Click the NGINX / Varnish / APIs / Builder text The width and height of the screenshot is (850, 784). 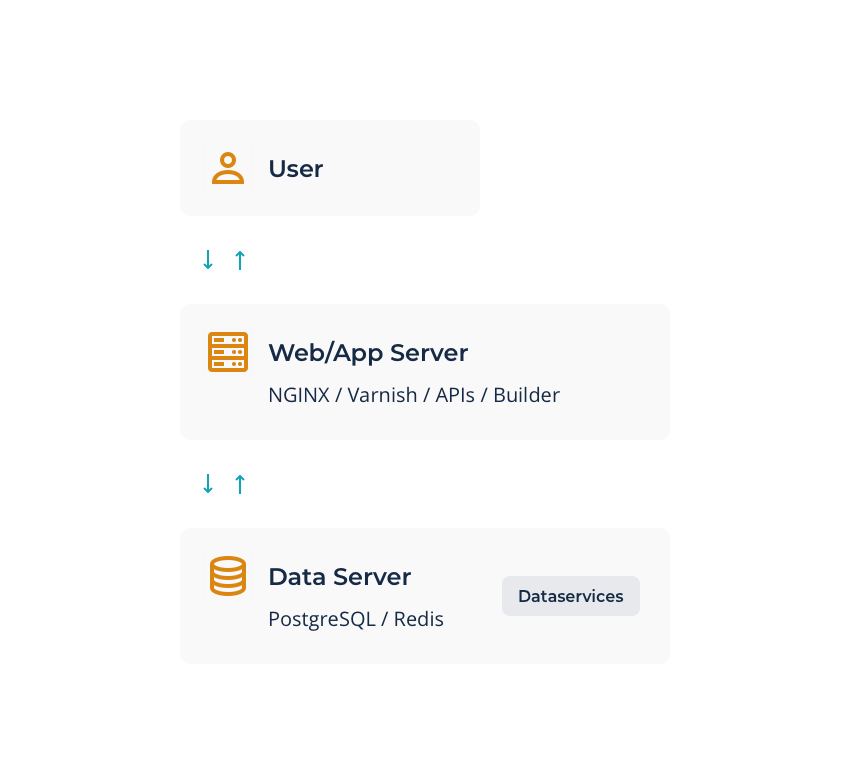[414, 395]
